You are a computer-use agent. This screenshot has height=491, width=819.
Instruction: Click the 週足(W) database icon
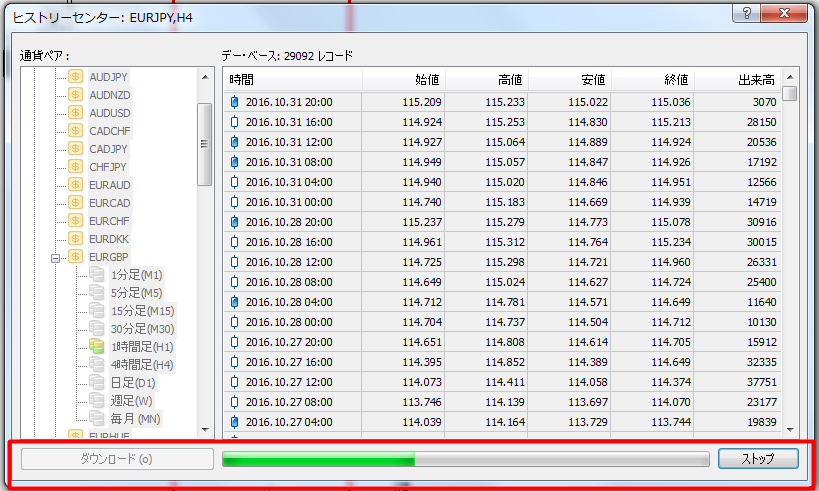[x=97, y=400]
